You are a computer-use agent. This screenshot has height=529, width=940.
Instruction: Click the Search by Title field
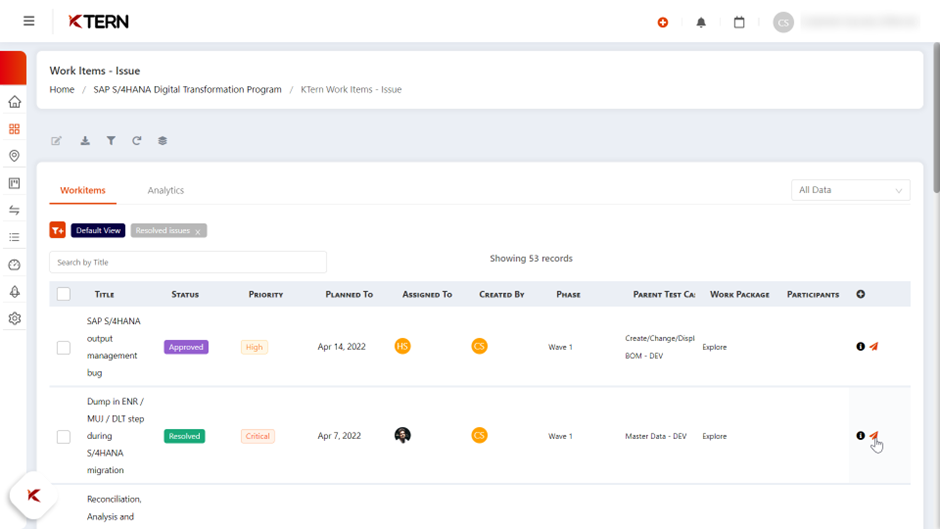(x=188, y=262)
